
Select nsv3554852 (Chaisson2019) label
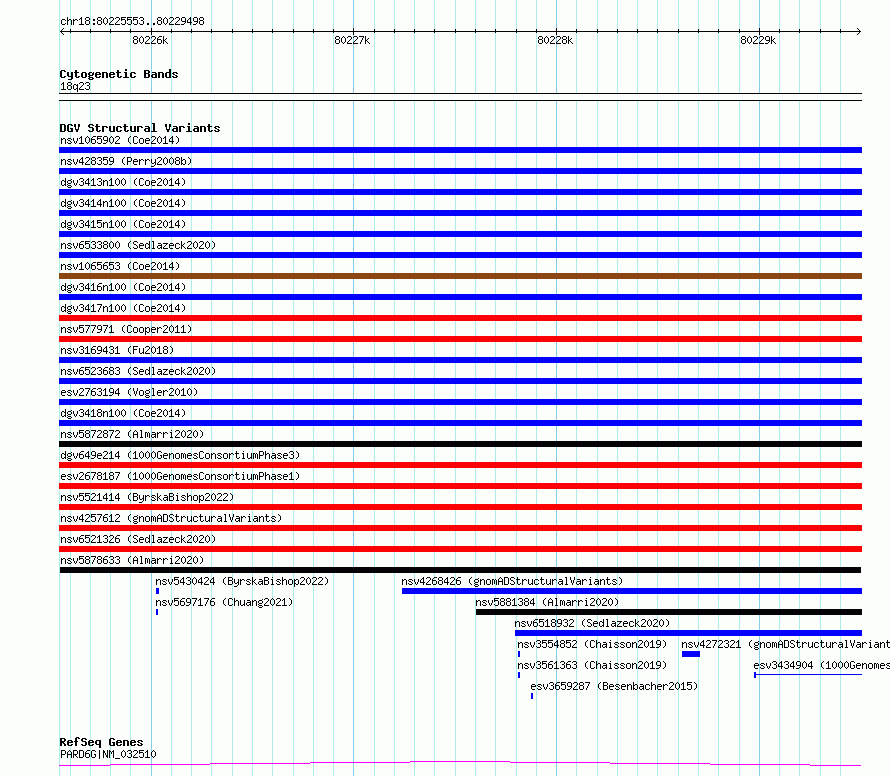tap(592, 644)
